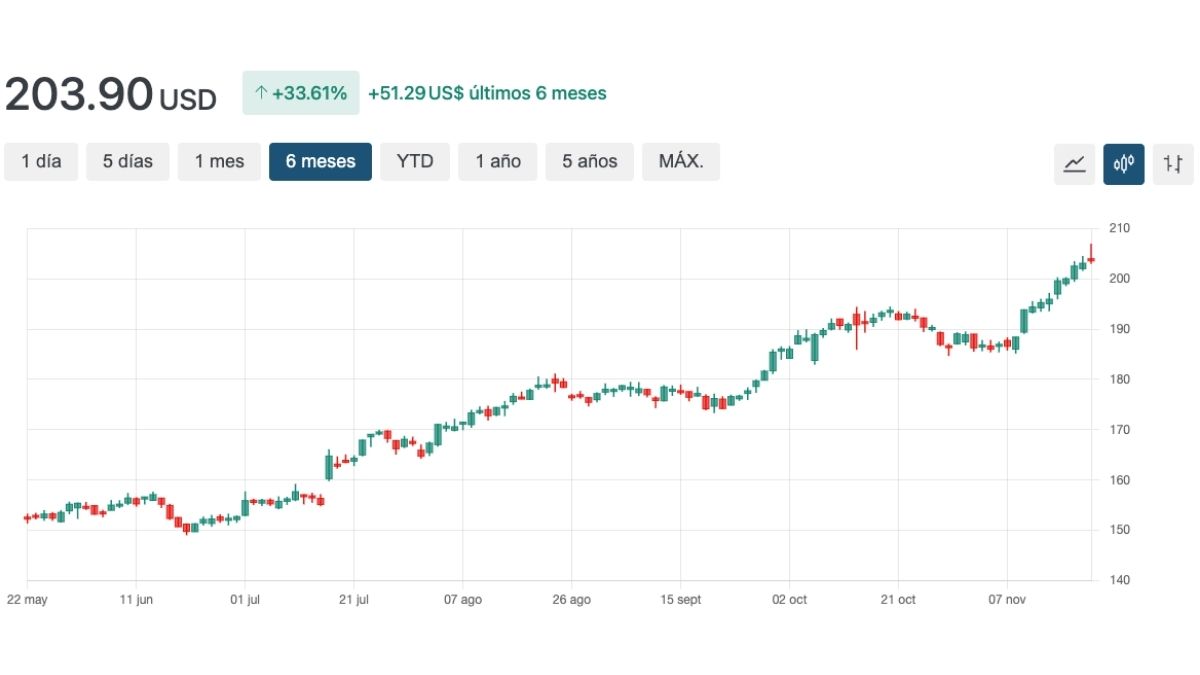The height and width of the screenshot is (675, 1200).
Task: Open the "MÁX." full history view
Action: 681,161
